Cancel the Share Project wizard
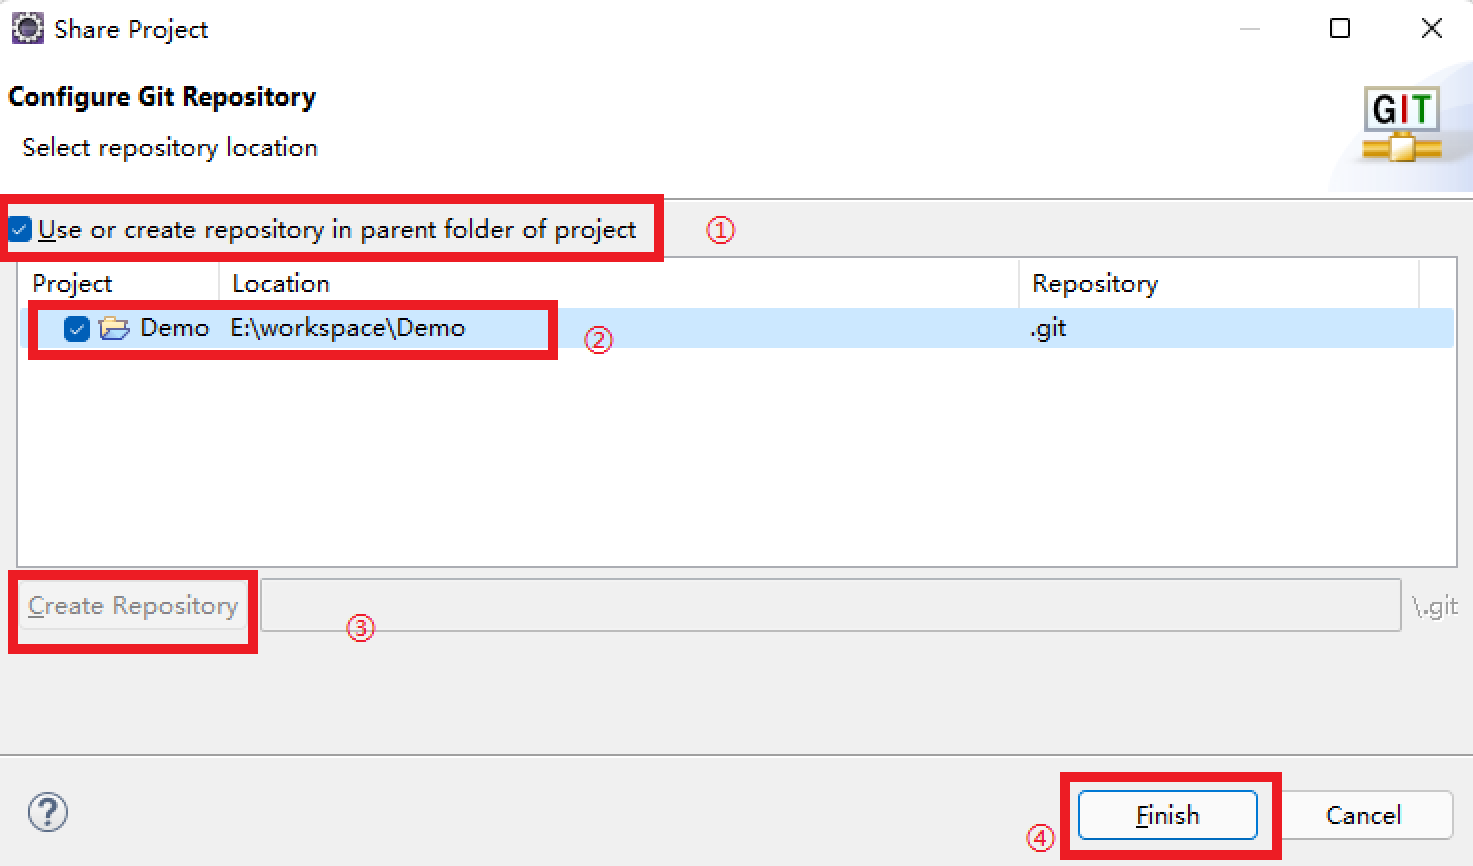 tap(1363, 815)
